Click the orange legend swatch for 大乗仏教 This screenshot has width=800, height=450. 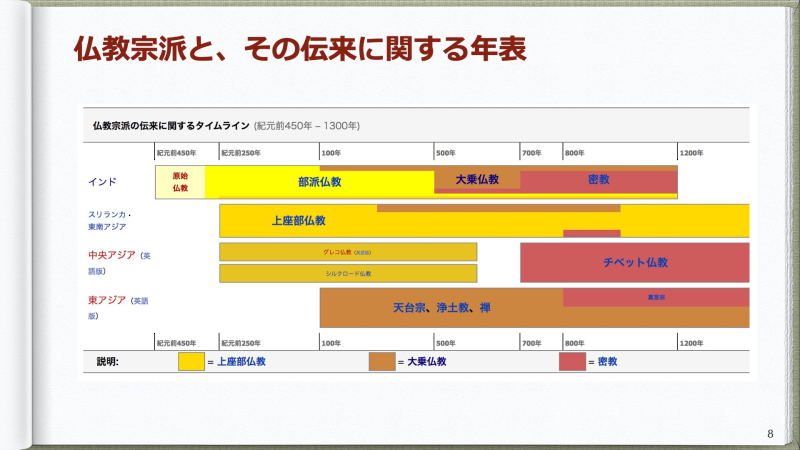[382, 362]
